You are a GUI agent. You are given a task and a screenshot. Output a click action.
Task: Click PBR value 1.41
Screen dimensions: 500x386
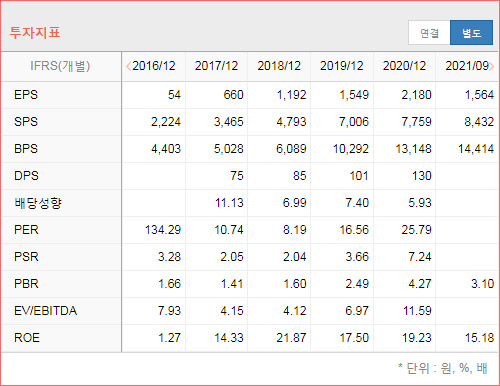pos(232,284)
